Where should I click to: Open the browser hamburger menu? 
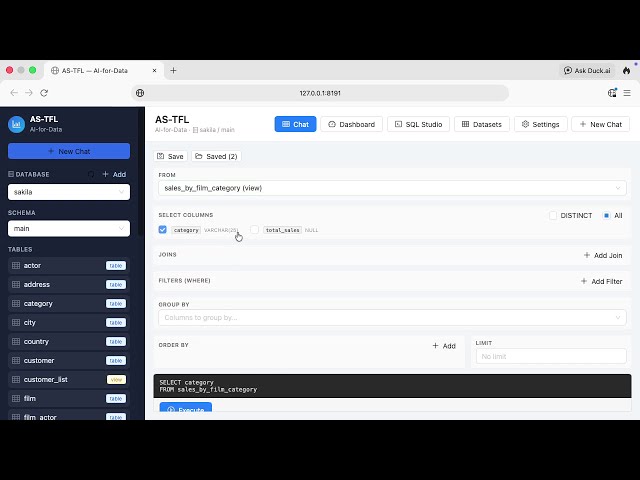[627, 93]
